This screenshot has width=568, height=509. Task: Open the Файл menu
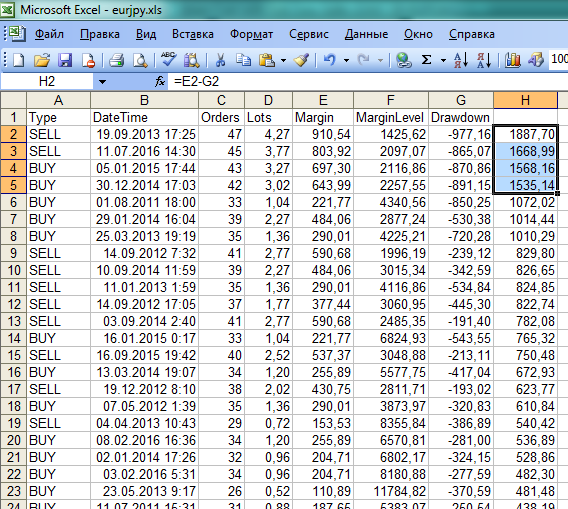[49, 34]
